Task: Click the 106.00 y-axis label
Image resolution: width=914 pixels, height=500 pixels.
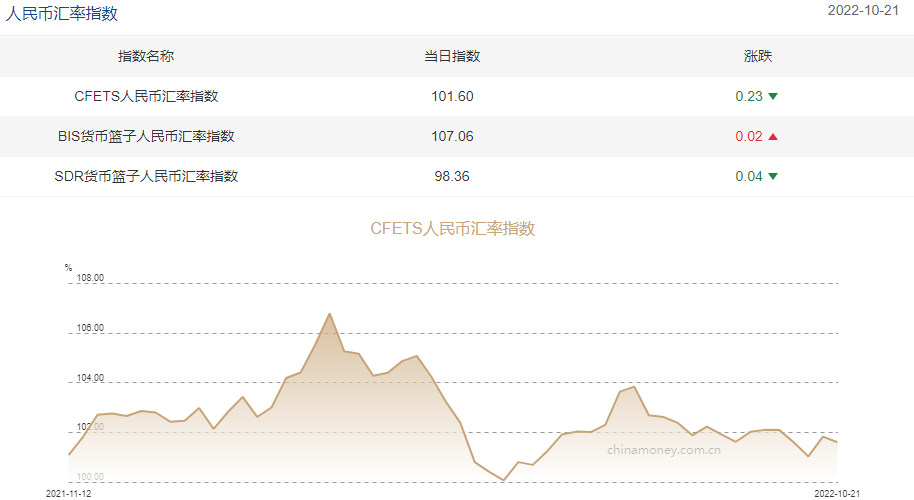Action: click(x=90, y=328)
